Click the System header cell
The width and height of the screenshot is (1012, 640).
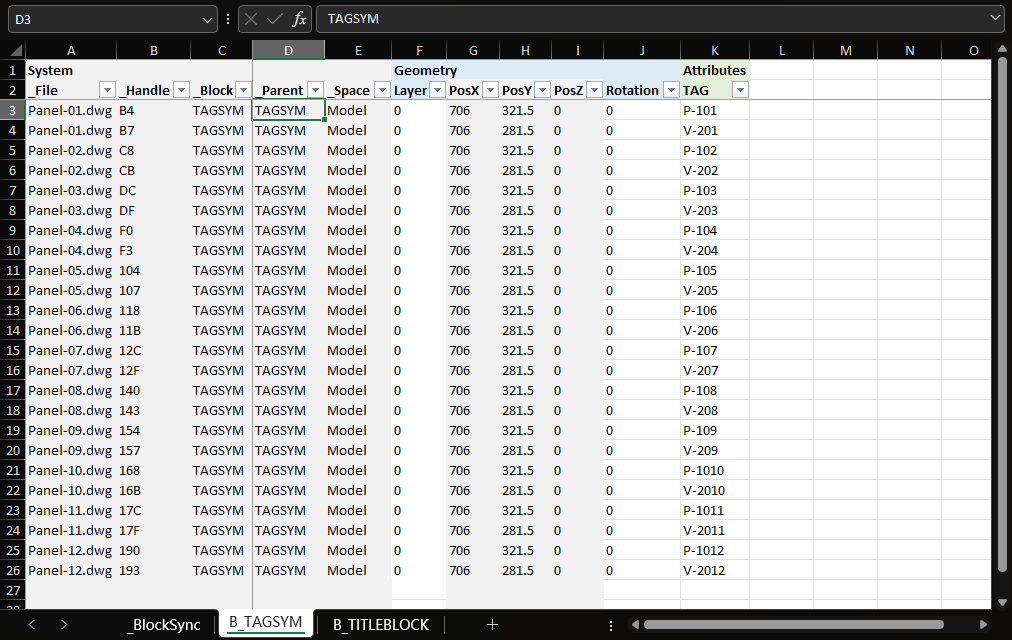click(71, 70)
